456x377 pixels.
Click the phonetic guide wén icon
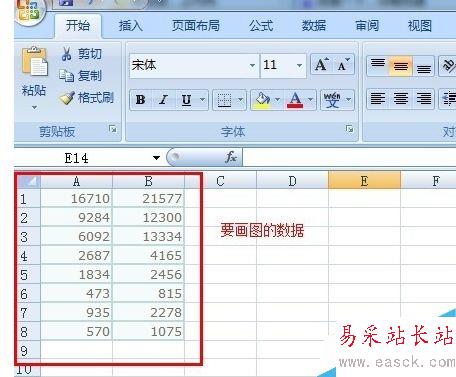332,100
